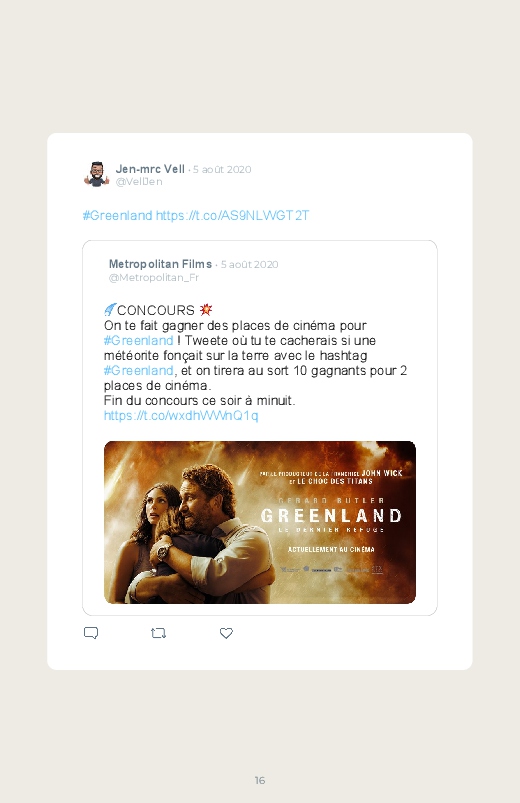Follow the t.co/AS9NLWGT2T link
The width and height of the screenshot is (520, 803).
pos(233,216)
